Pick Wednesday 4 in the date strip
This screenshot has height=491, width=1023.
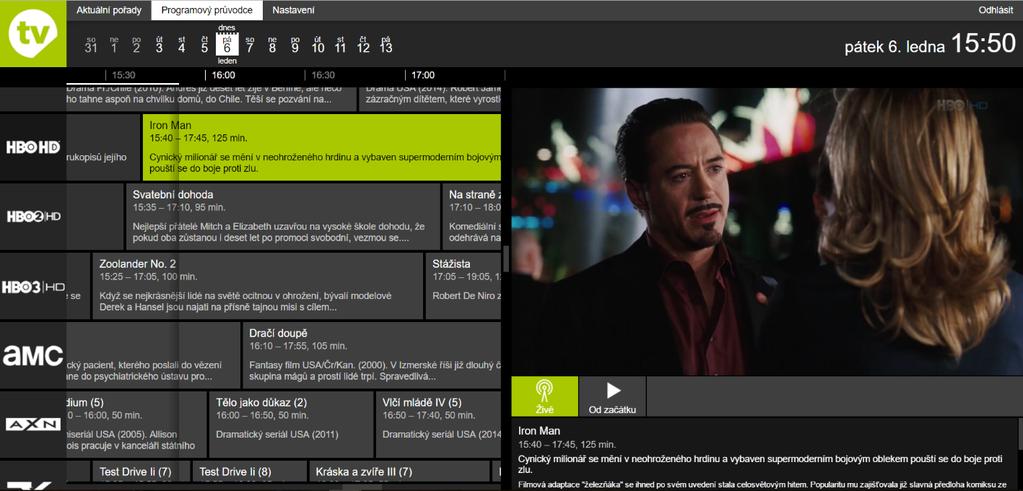(181, 44)
